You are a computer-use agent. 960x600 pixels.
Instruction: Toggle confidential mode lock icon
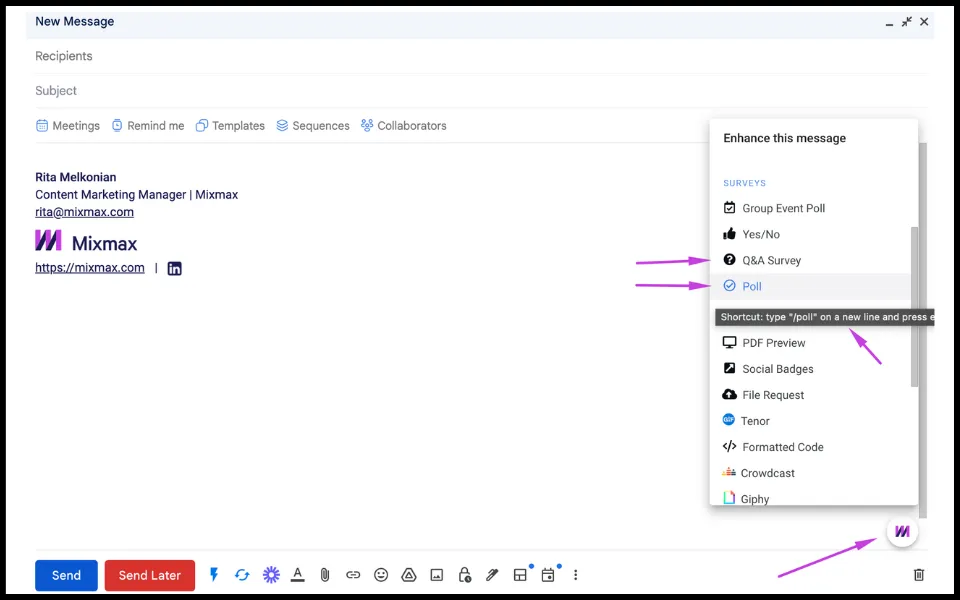465,575
